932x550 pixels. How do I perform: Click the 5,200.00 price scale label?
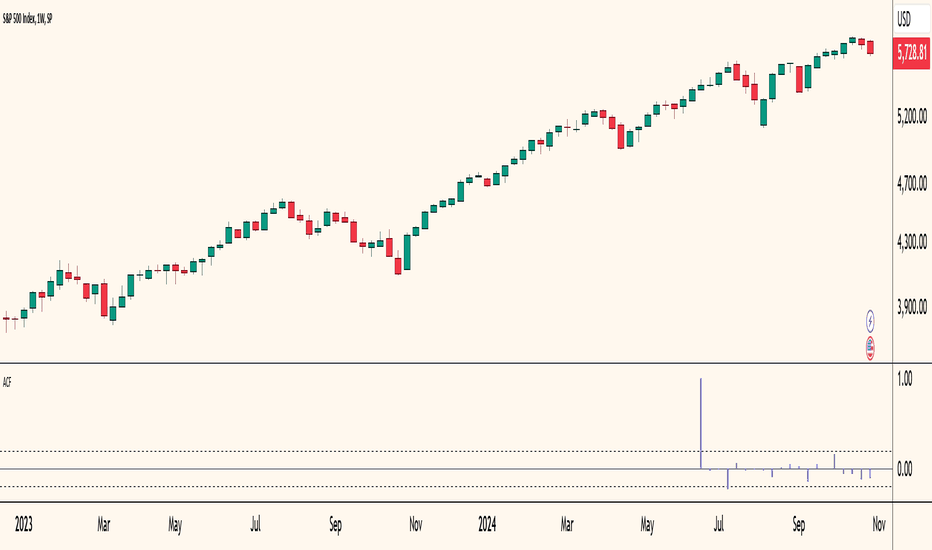[x=912, y=116]
